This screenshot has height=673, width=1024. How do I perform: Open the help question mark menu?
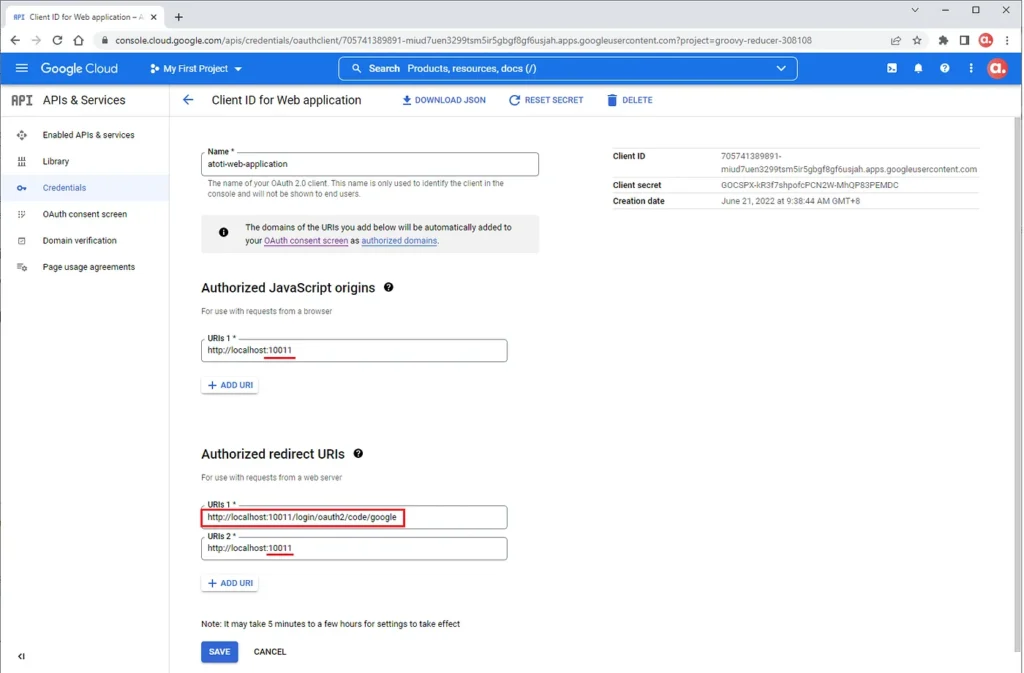pyautogui.click(x=944, y=69)
